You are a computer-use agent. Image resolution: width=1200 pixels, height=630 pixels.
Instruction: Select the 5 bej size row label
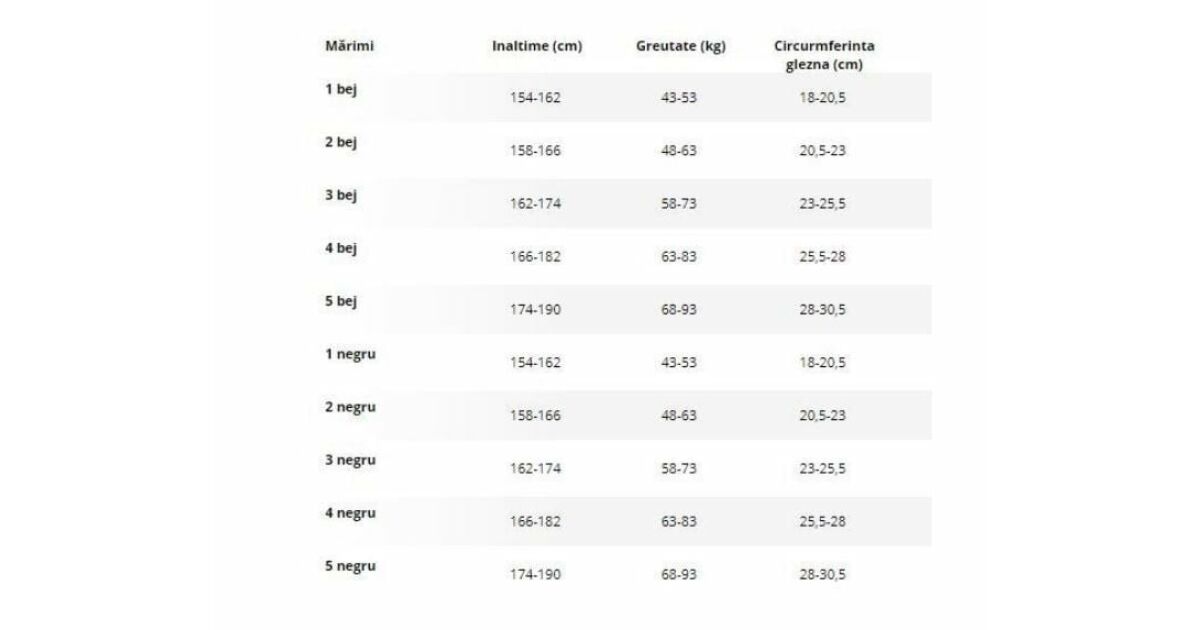tap(341, 301)
